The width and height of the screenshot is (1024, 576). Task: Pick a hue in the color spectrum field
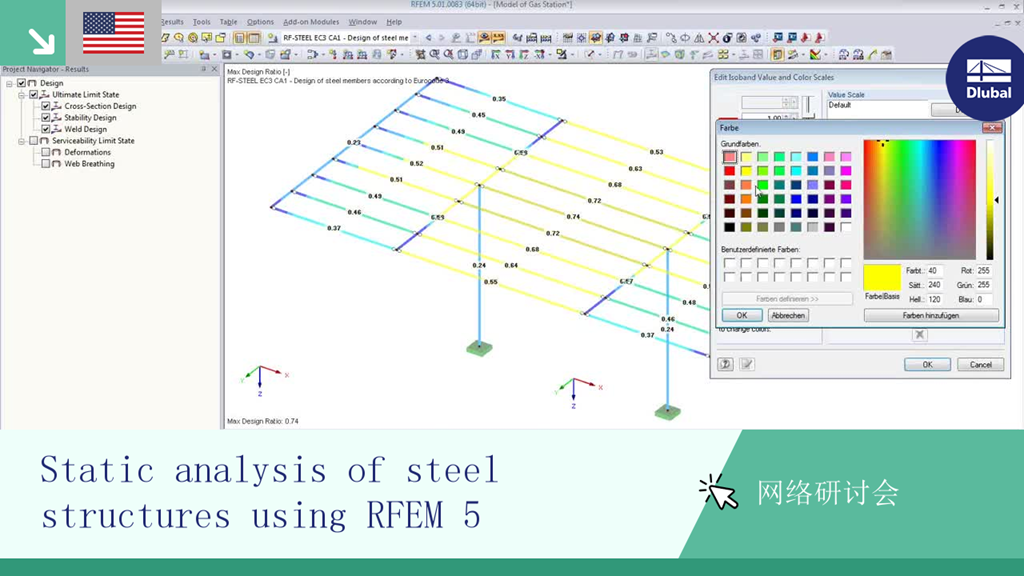[920, 199]
